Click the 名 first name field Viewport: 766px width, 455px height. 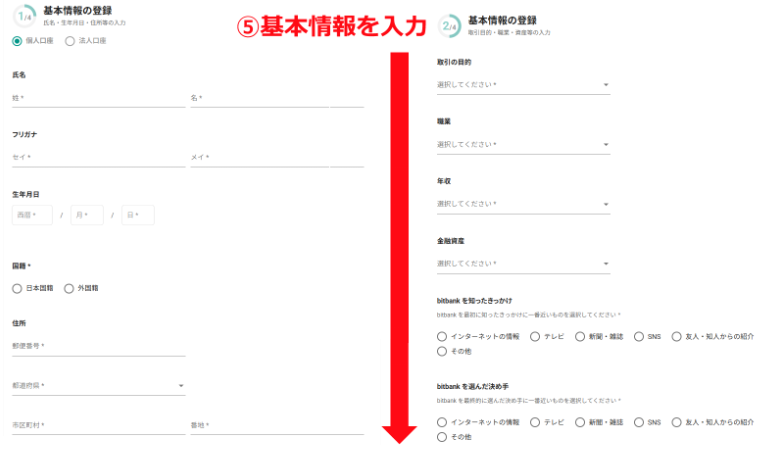tap(277, 98)
